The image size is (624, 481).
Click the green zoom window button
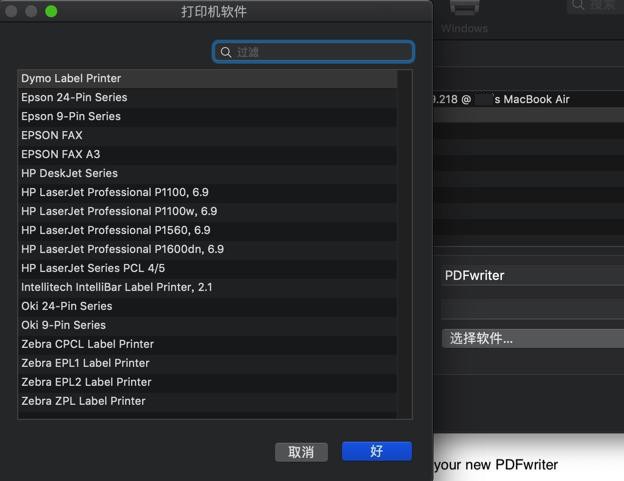(51, 11)
